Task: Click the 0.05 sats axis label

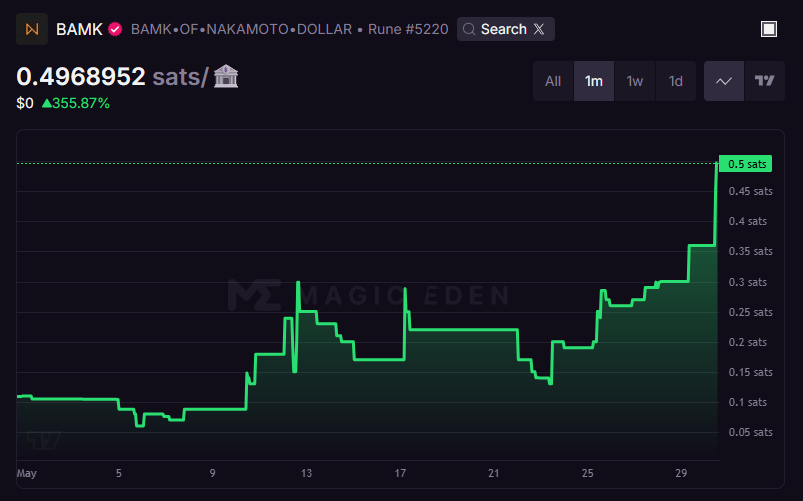Action: click(750, 432)
